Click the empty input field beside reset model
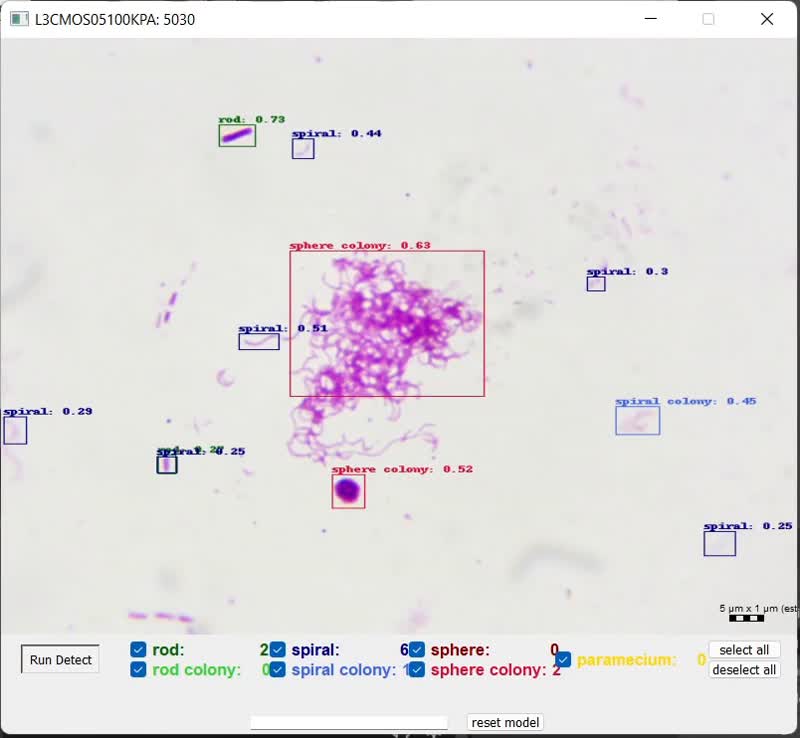 point(349,722)
